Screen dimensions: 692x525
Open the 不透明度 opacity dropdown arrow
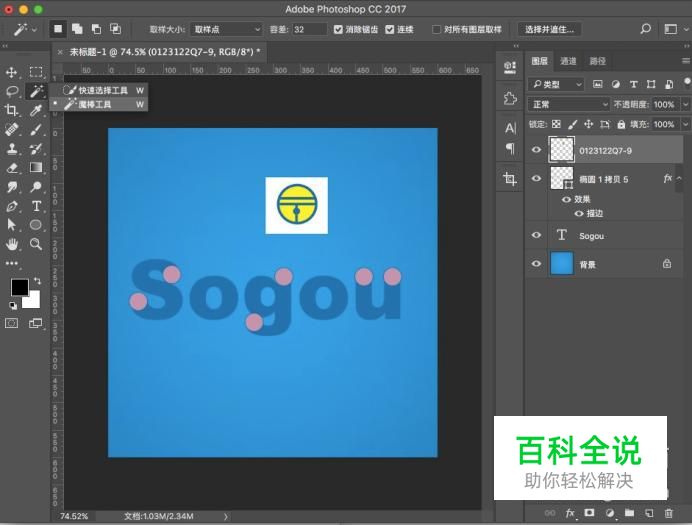point(685,105)
